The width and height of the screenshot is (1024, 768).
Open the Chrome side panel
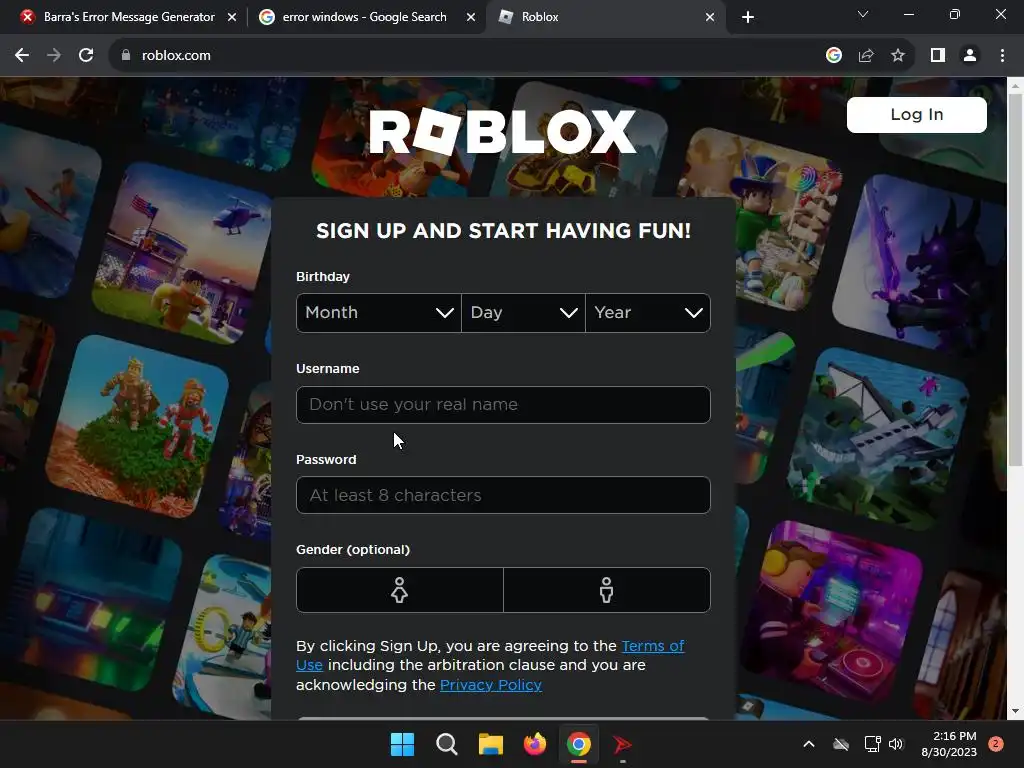click(x=938, y=56)
